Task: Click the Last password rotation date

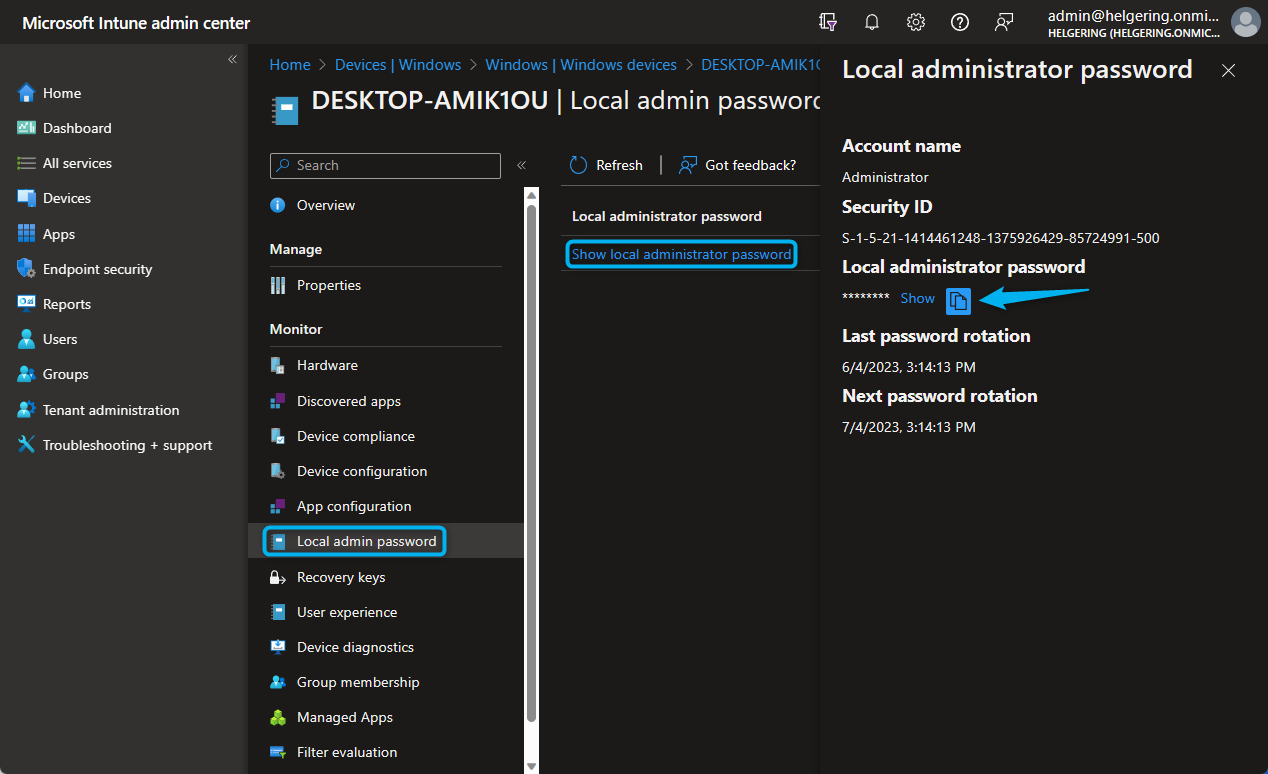Action: (x=909, y=367)
